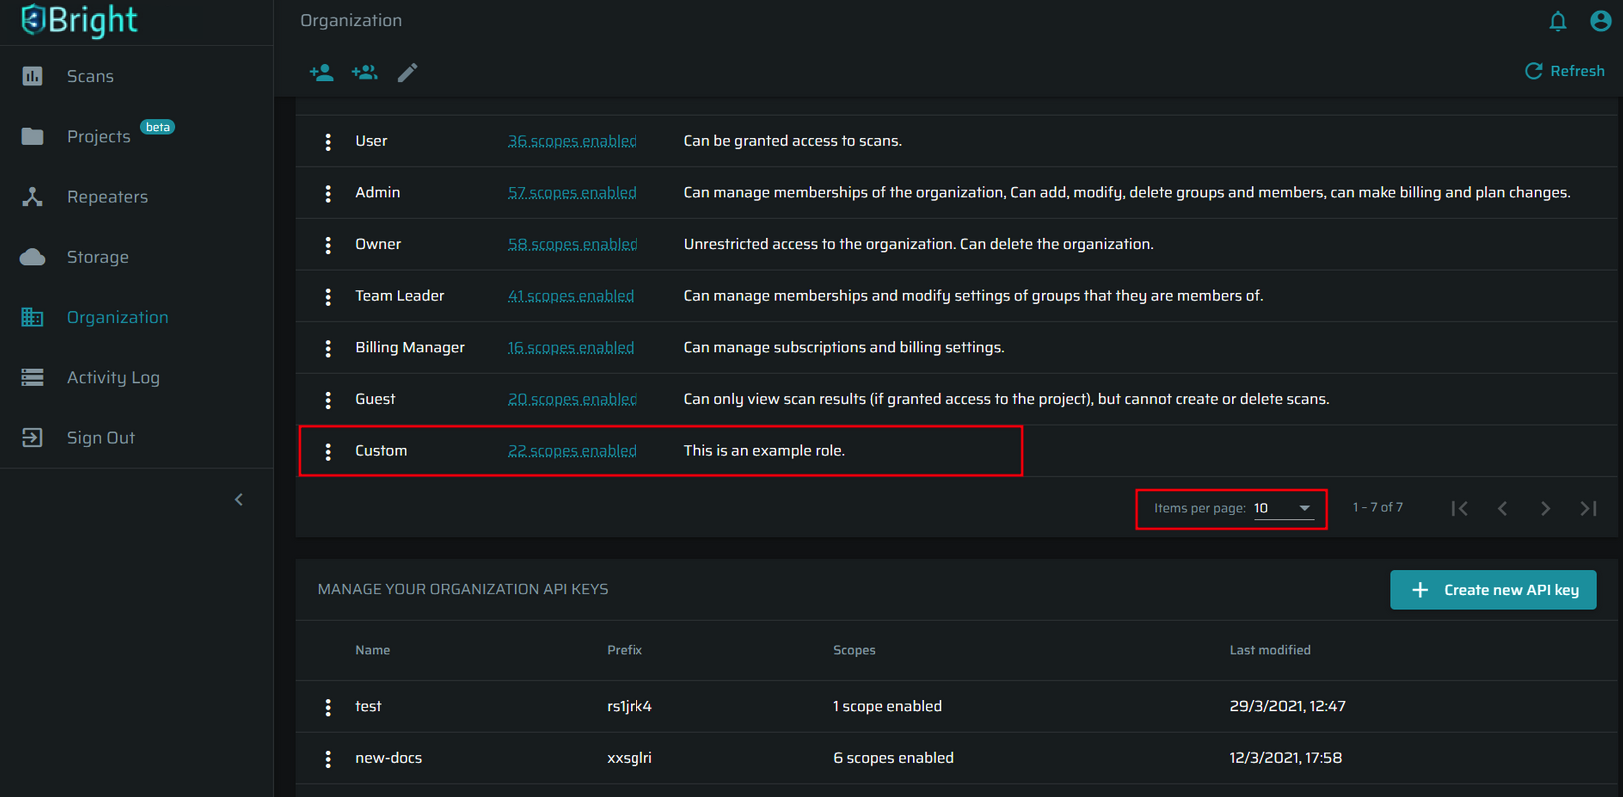Screen dimensions: 1623x797
Task: Open Projects in the sidebar
Action: [99, 136]
